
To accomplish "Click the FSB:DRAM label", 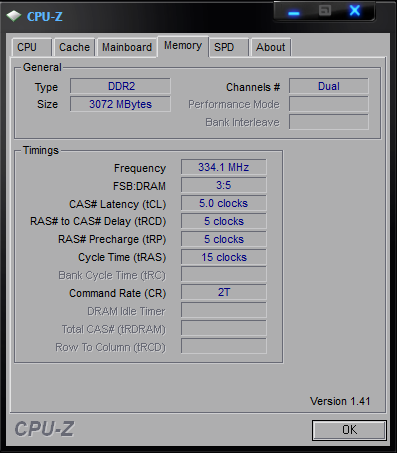I will point(139,186).
